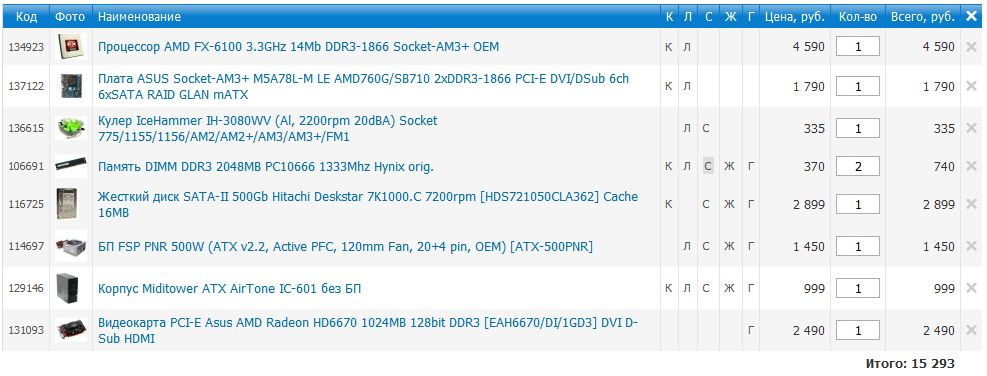Focus the quantity field for ASUS board
987x376 pixels.
[x=857, y=86]
